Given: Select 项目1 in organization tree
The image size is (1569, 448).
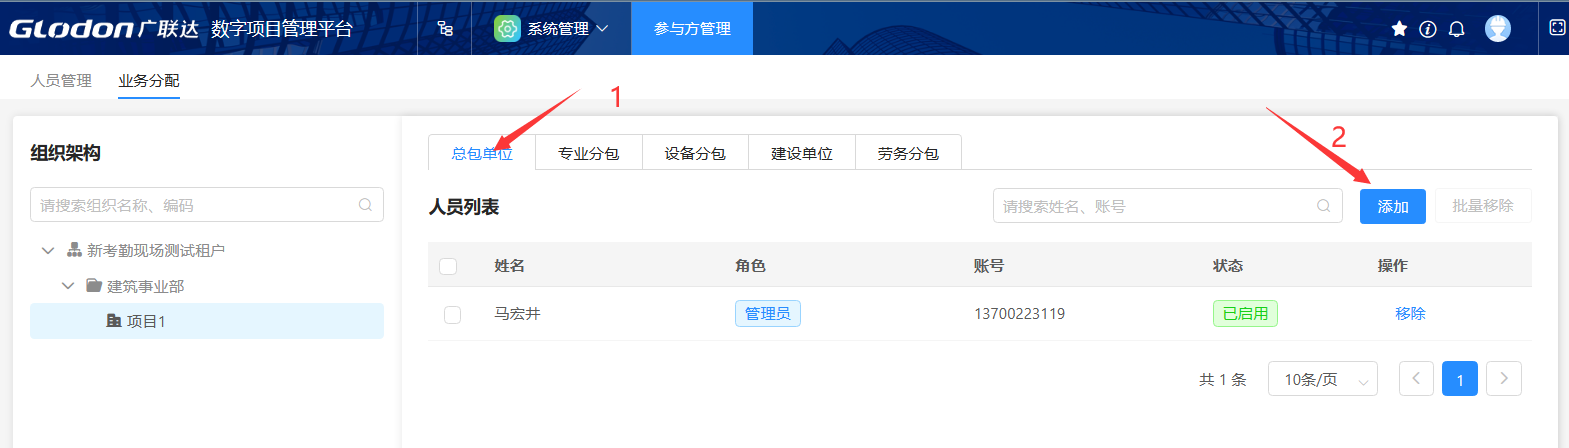Looking at the screenshot, I should 207,321.
